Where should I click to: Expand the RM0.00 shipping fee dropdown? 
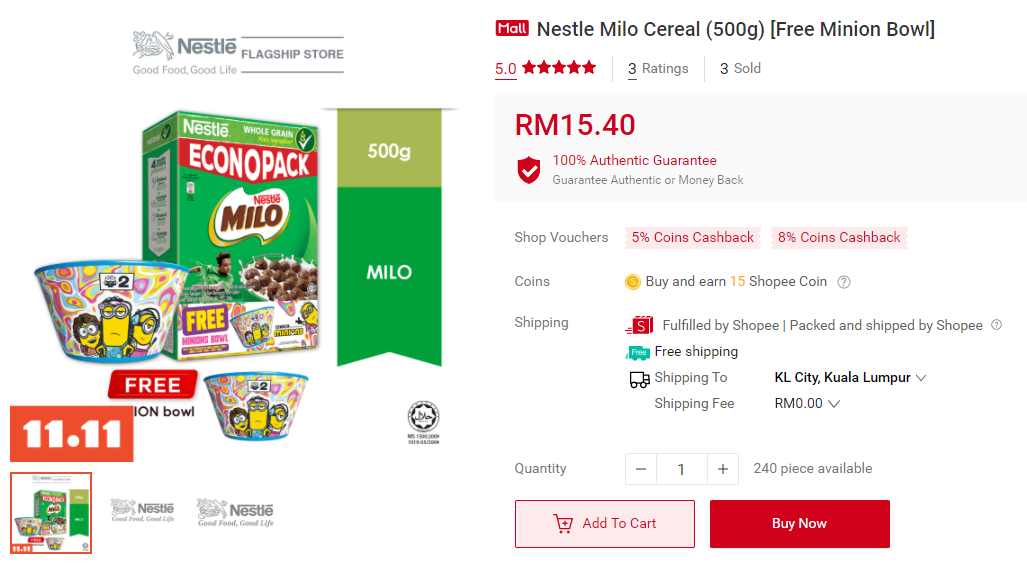834,404
